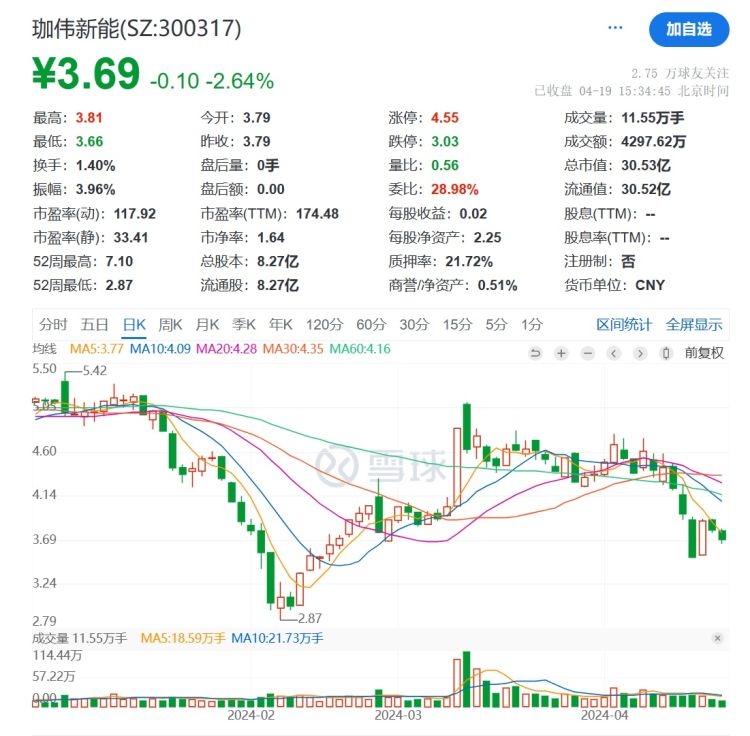This screenshot has height=736, width=750.
Task: Click the stock title 珈伟新能(SZ:300317)
Action: coord(137,29)
